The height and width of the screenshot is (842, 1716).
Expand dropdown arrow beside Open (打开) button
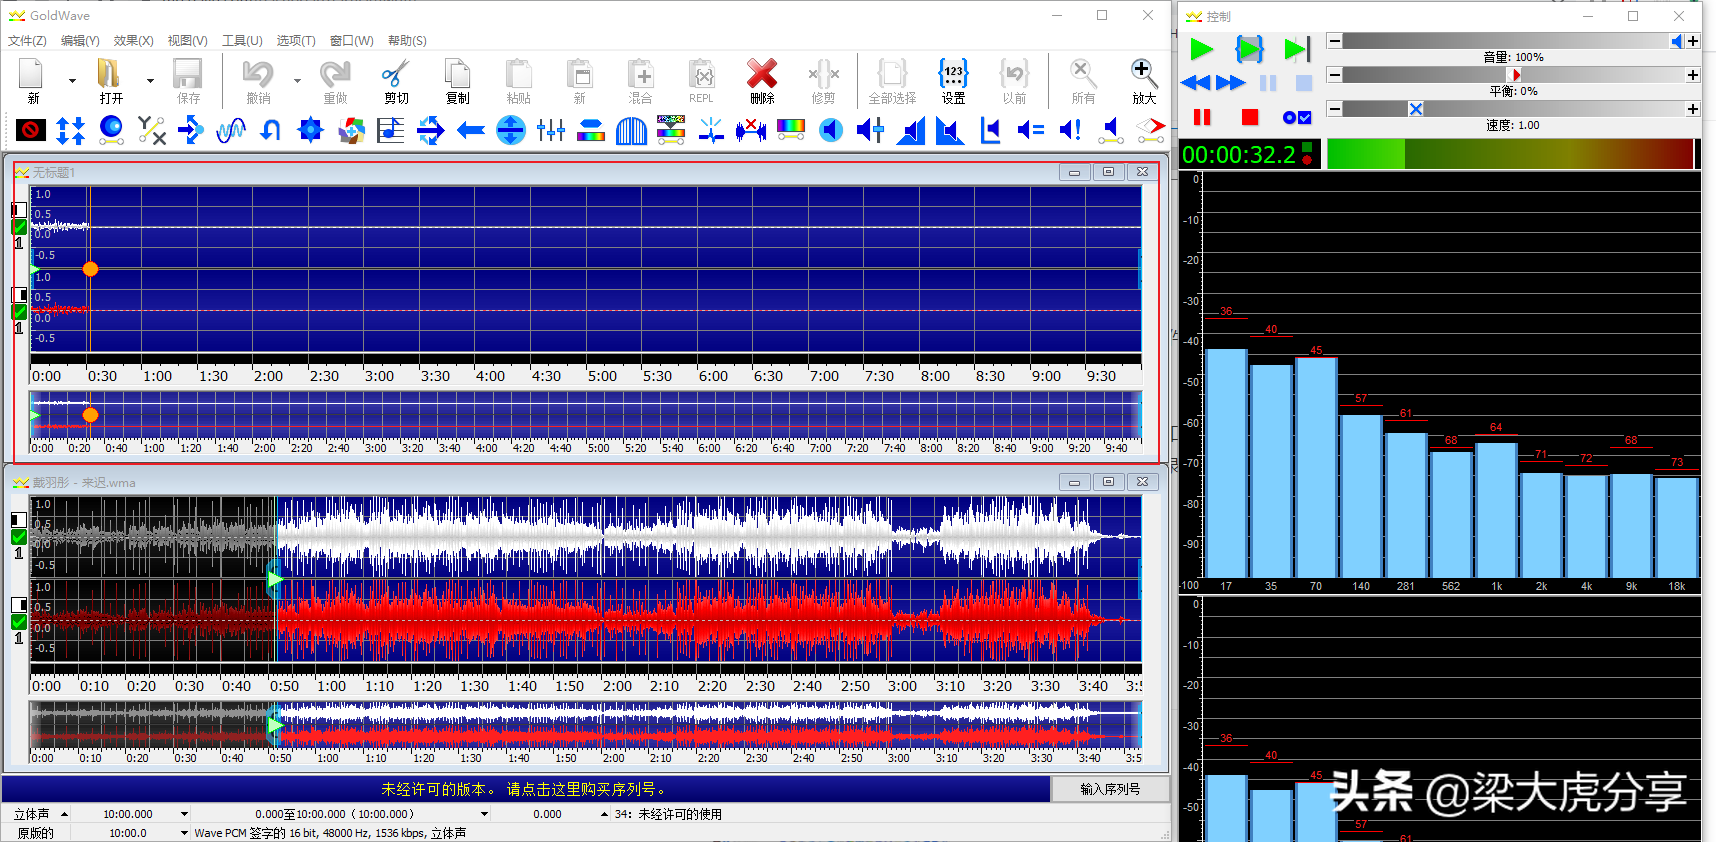coord(150,81)
